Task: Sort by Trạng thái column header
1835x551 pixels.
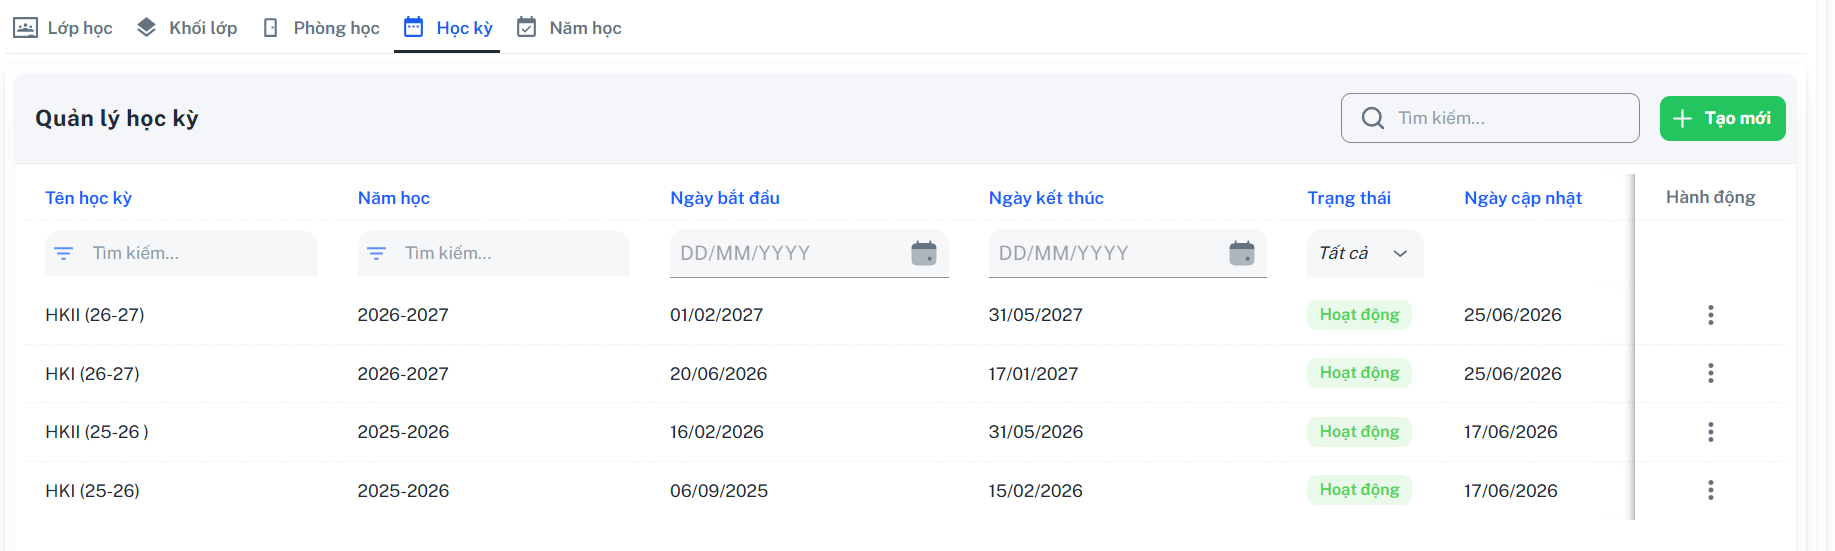Action: pyautogui.click(x=1349, y=198)
